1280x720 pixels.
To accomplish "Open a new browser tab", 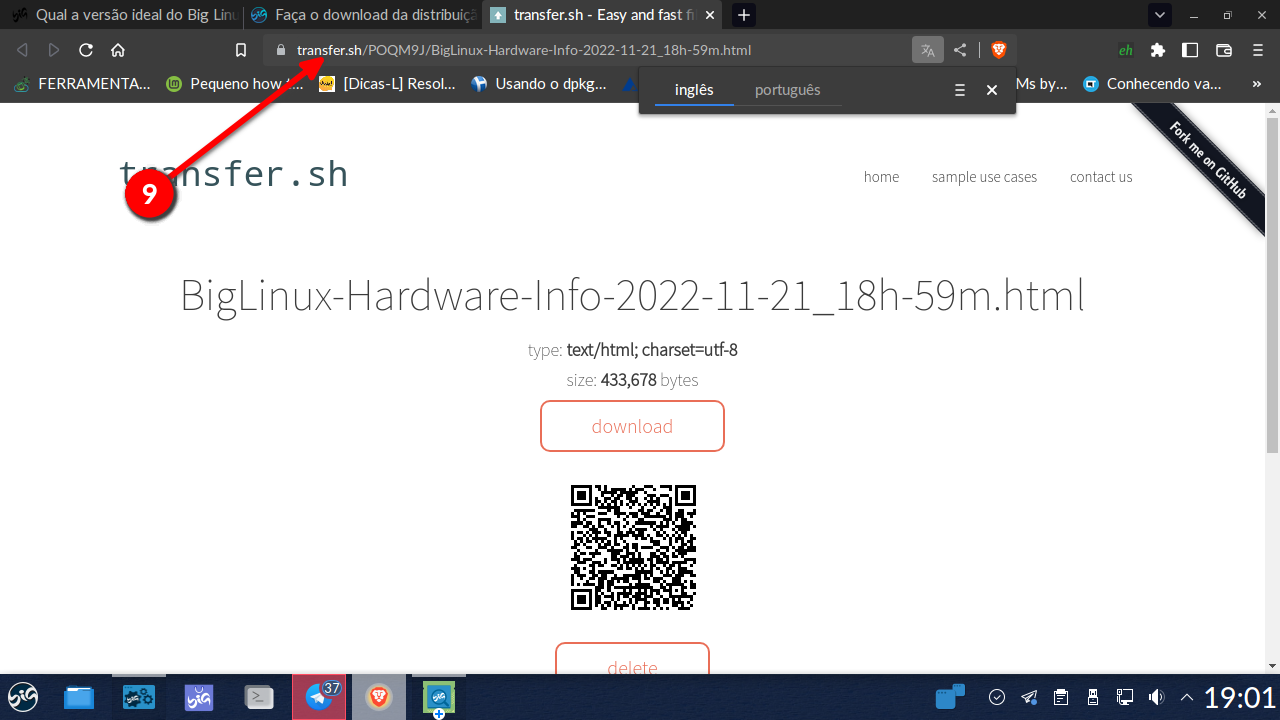I will [743, 15].
